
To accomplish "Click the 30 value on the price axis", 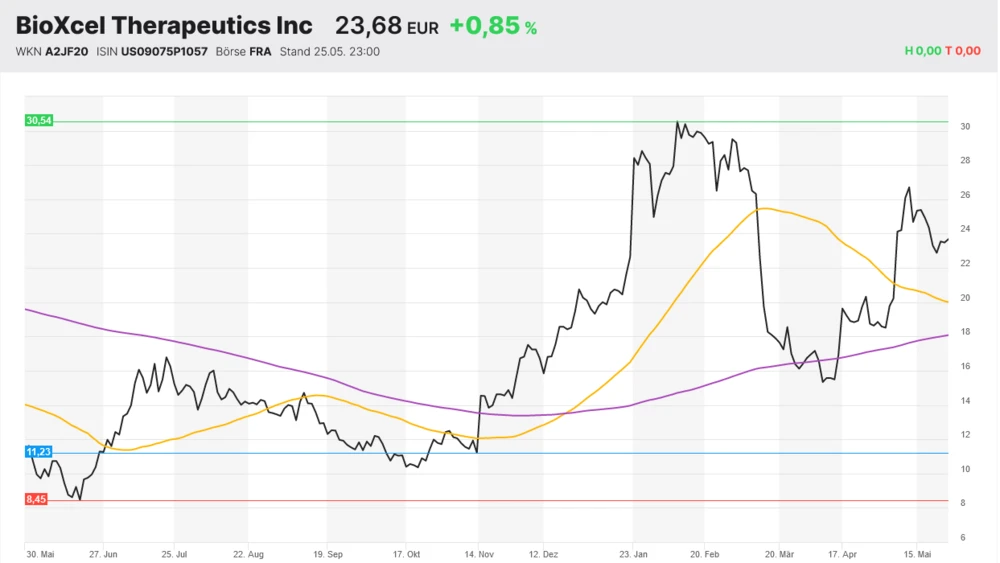I will pyautogui.click(x=965, y=127).
